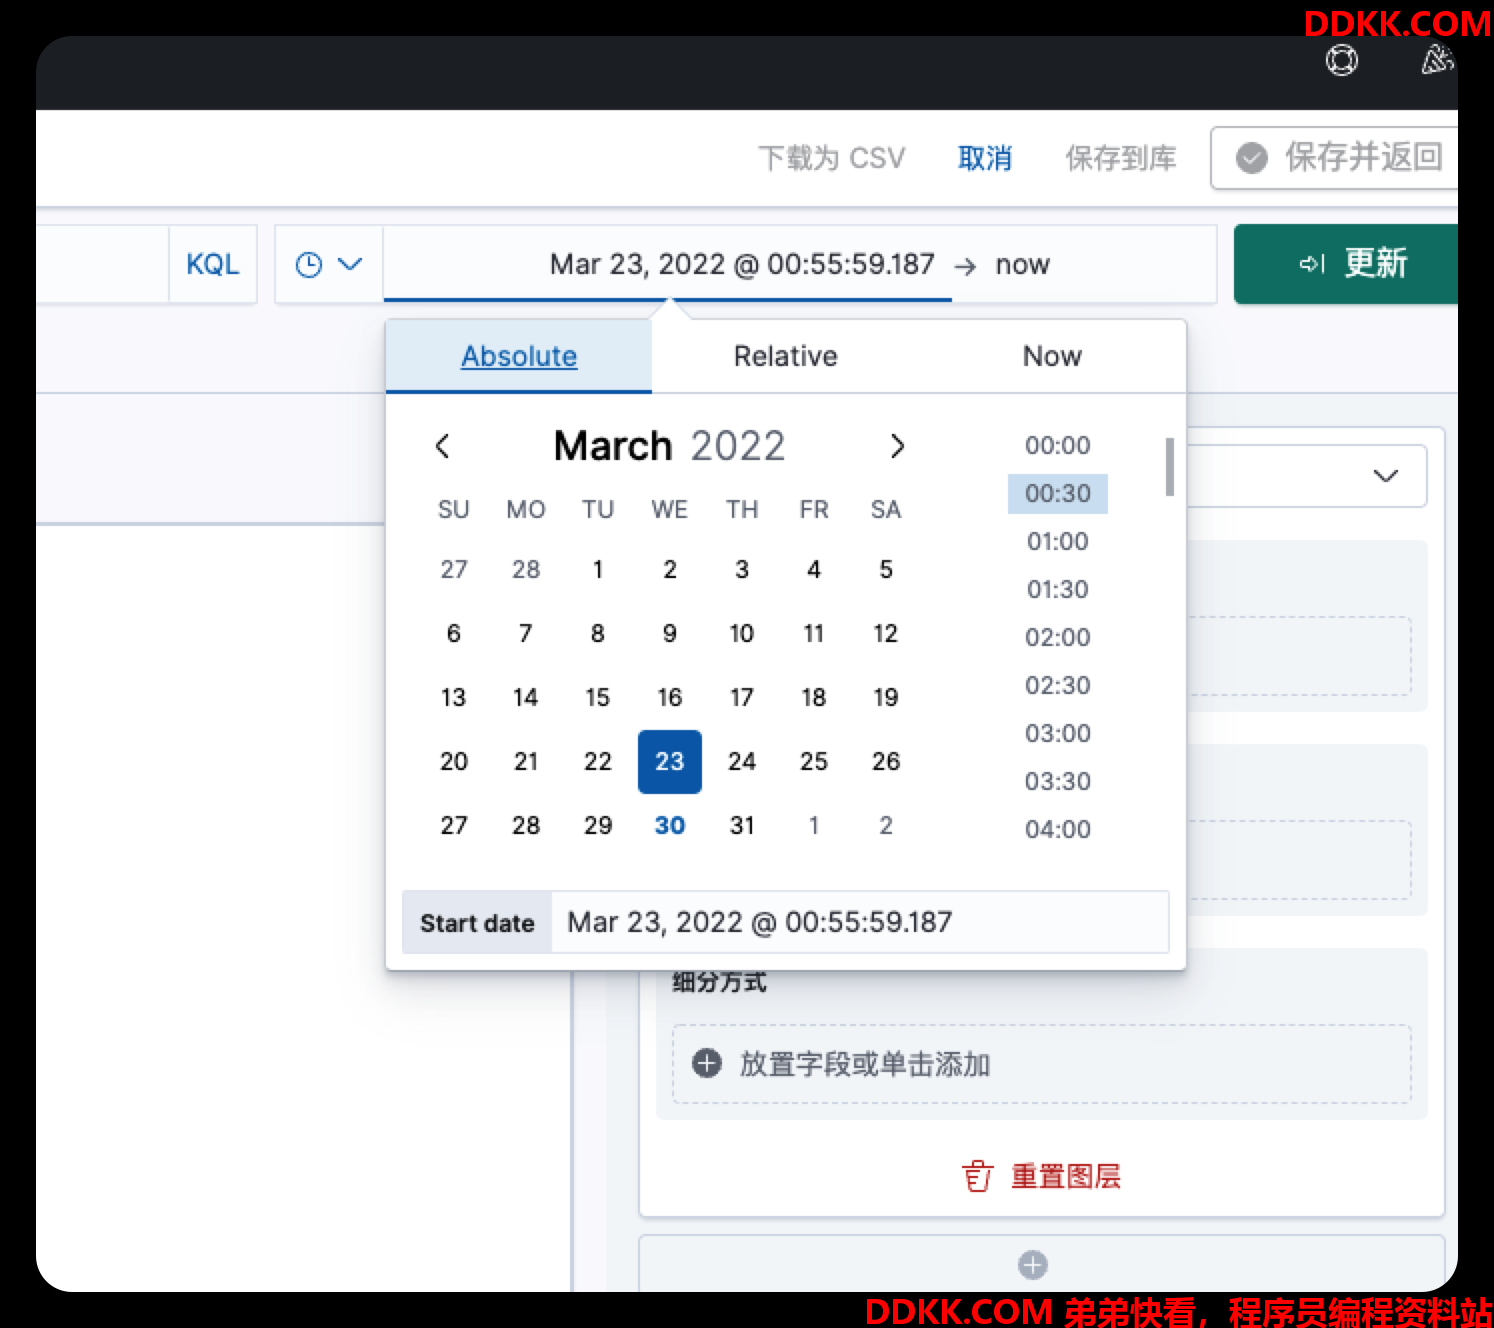Select time 04:00
Viewport: 1494px width, 1328px height.
click(x=1058, y=830)
